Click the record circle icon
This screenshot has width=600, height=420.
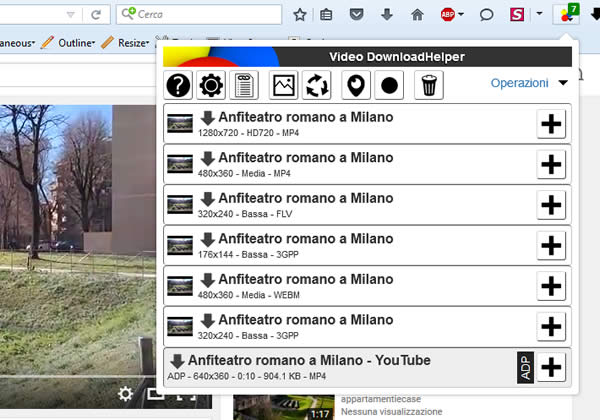click(x=389, y=85)
